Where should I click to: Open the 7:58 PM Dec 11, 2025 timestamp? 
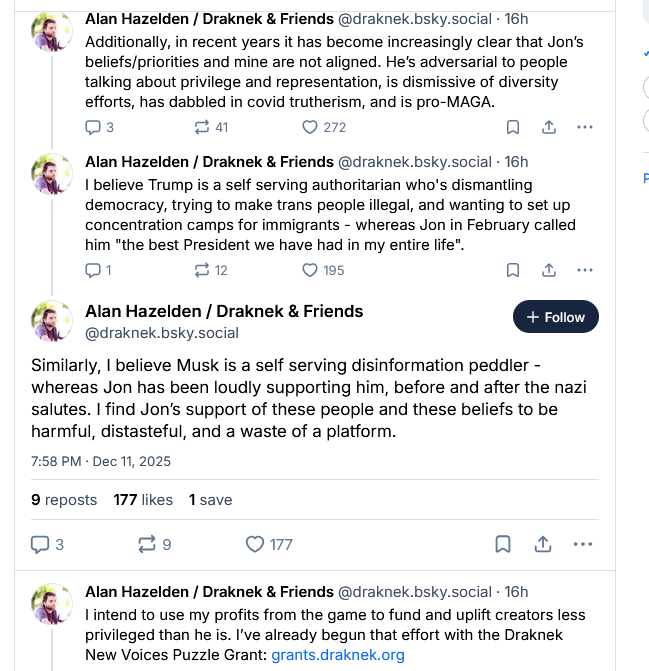(x=101, y=461)
